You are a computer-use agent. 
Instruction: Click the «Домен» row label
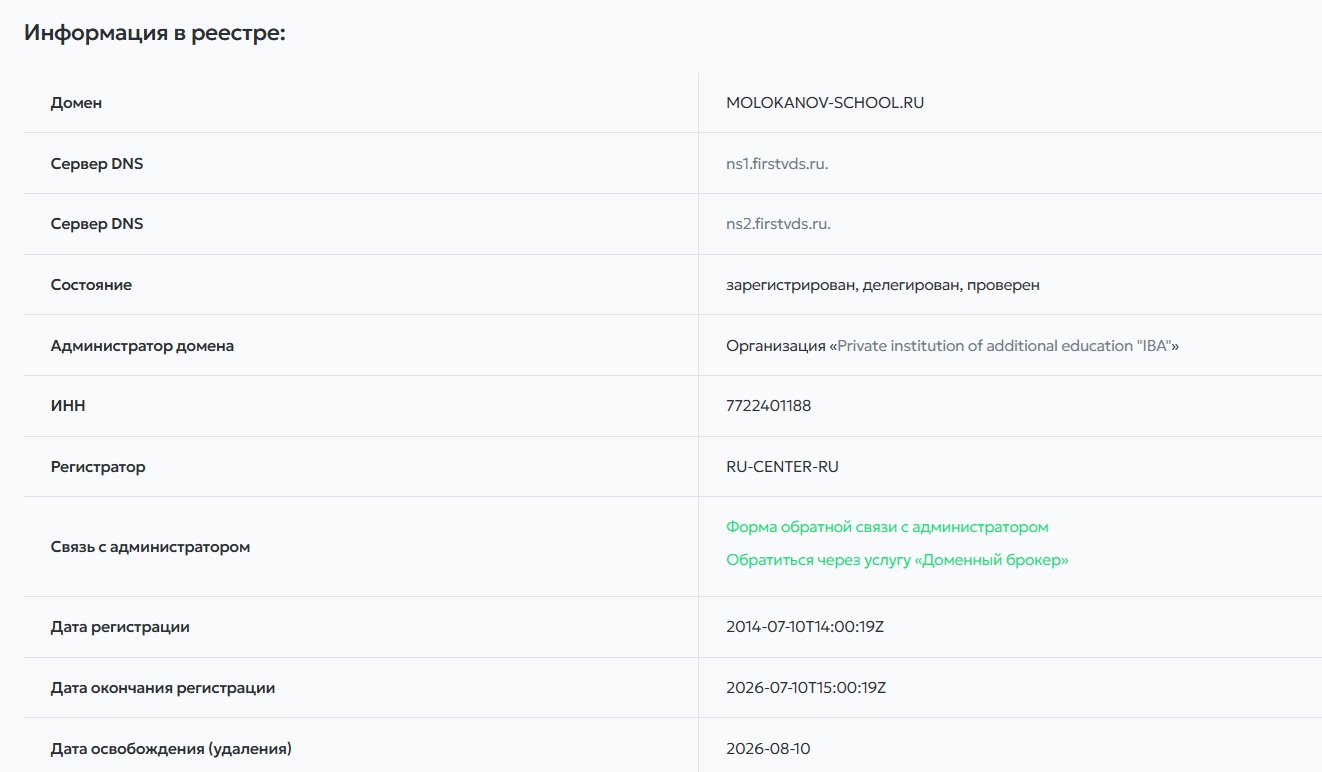76,103
